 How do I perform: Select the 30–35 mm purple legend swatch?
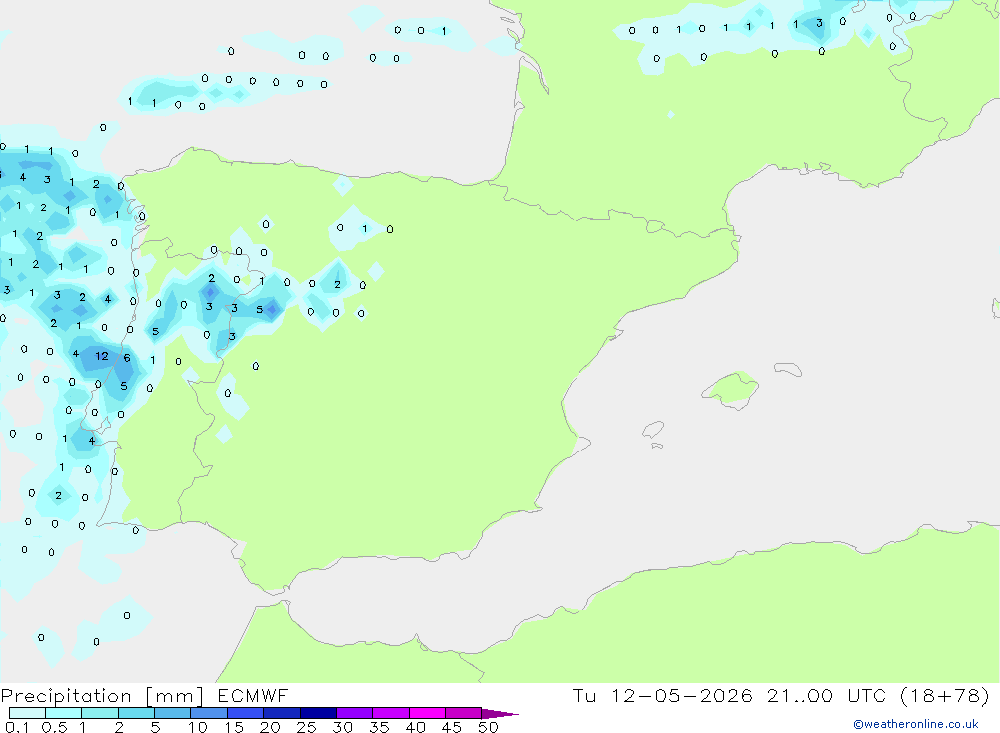tap(355, 713)
